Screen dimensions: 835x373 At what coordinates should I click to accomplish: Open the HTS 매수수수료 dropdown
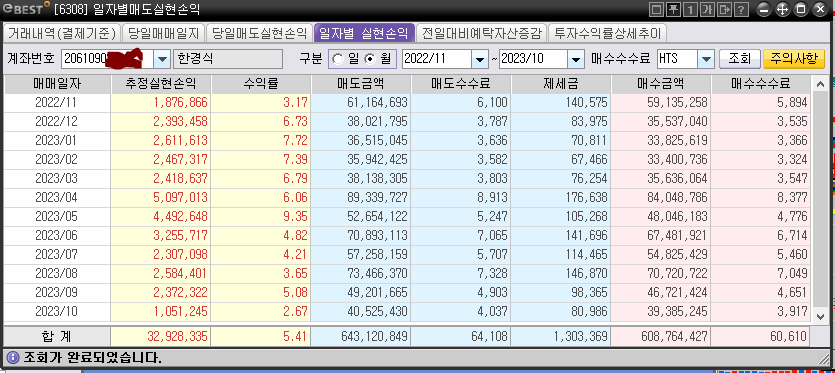click(x=706, y=59)
